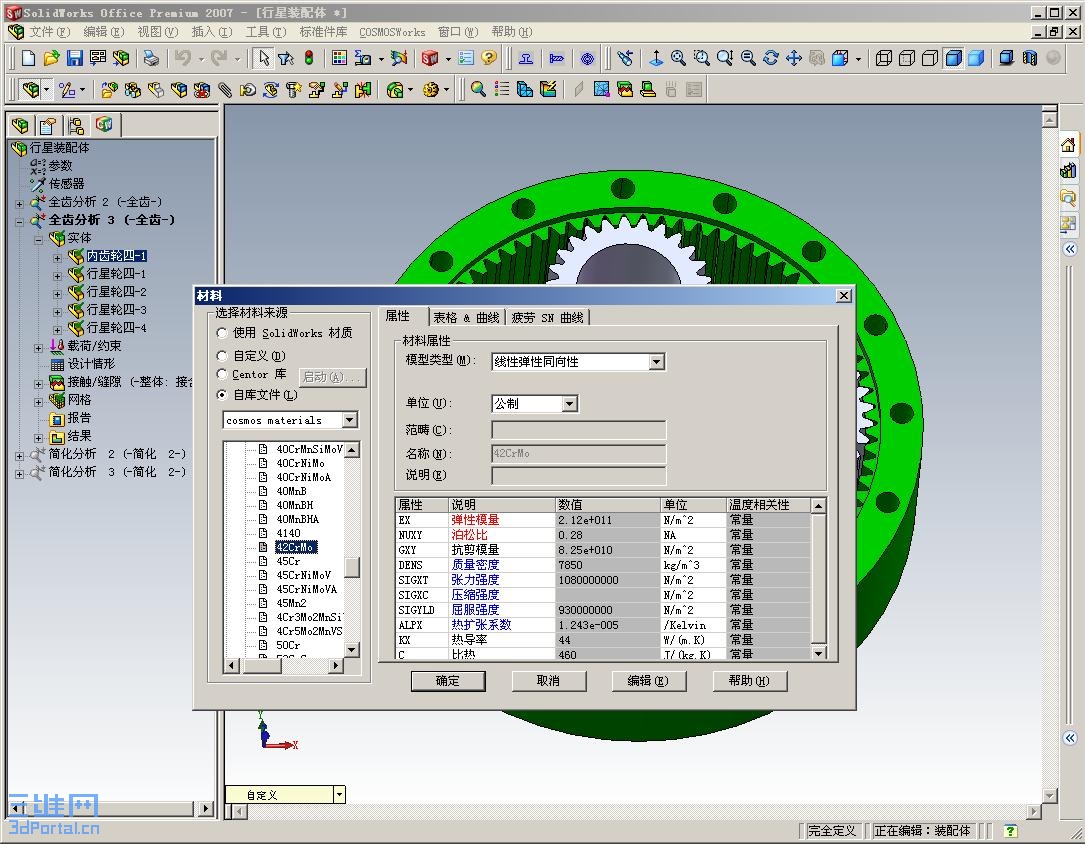Select 使用 SolidWorks 材质 radio button
The image size is (1085, 844).
click(222, 333)
